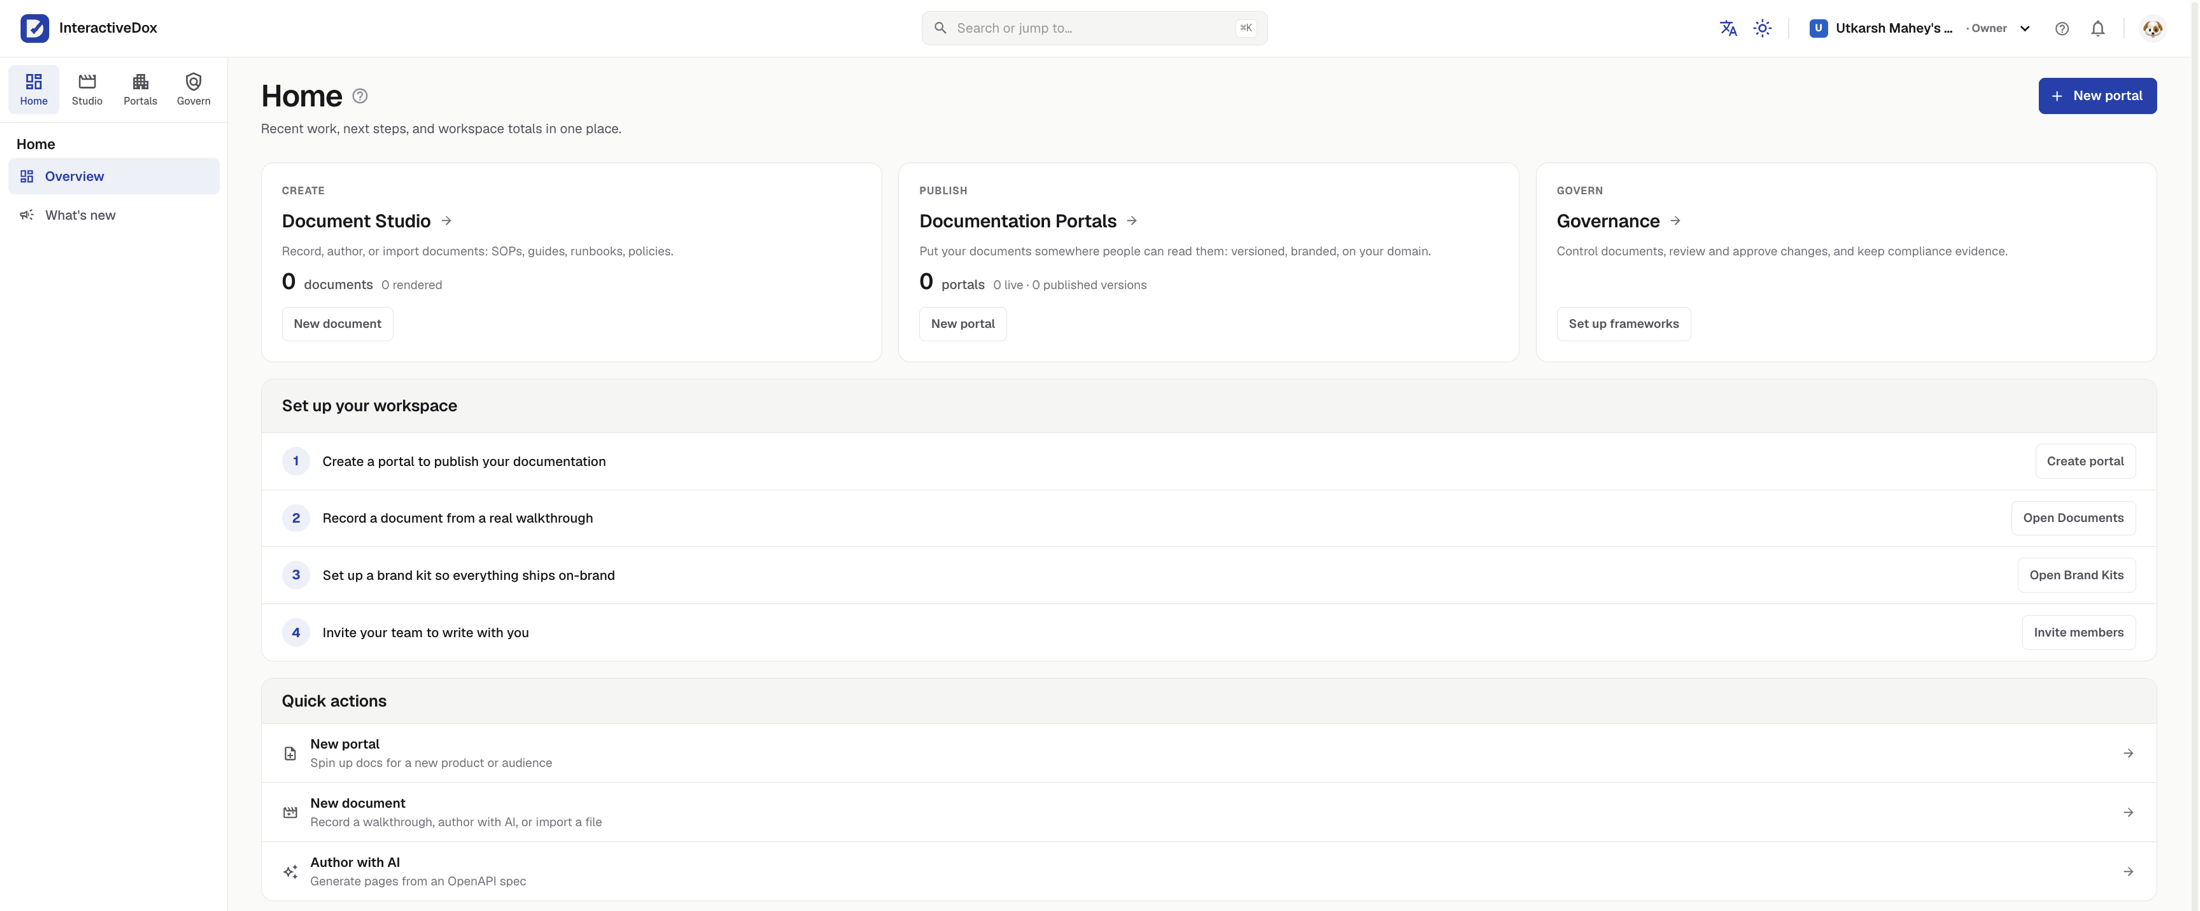
Task: Click the Invite members button
Action: tap(2078, 632)
